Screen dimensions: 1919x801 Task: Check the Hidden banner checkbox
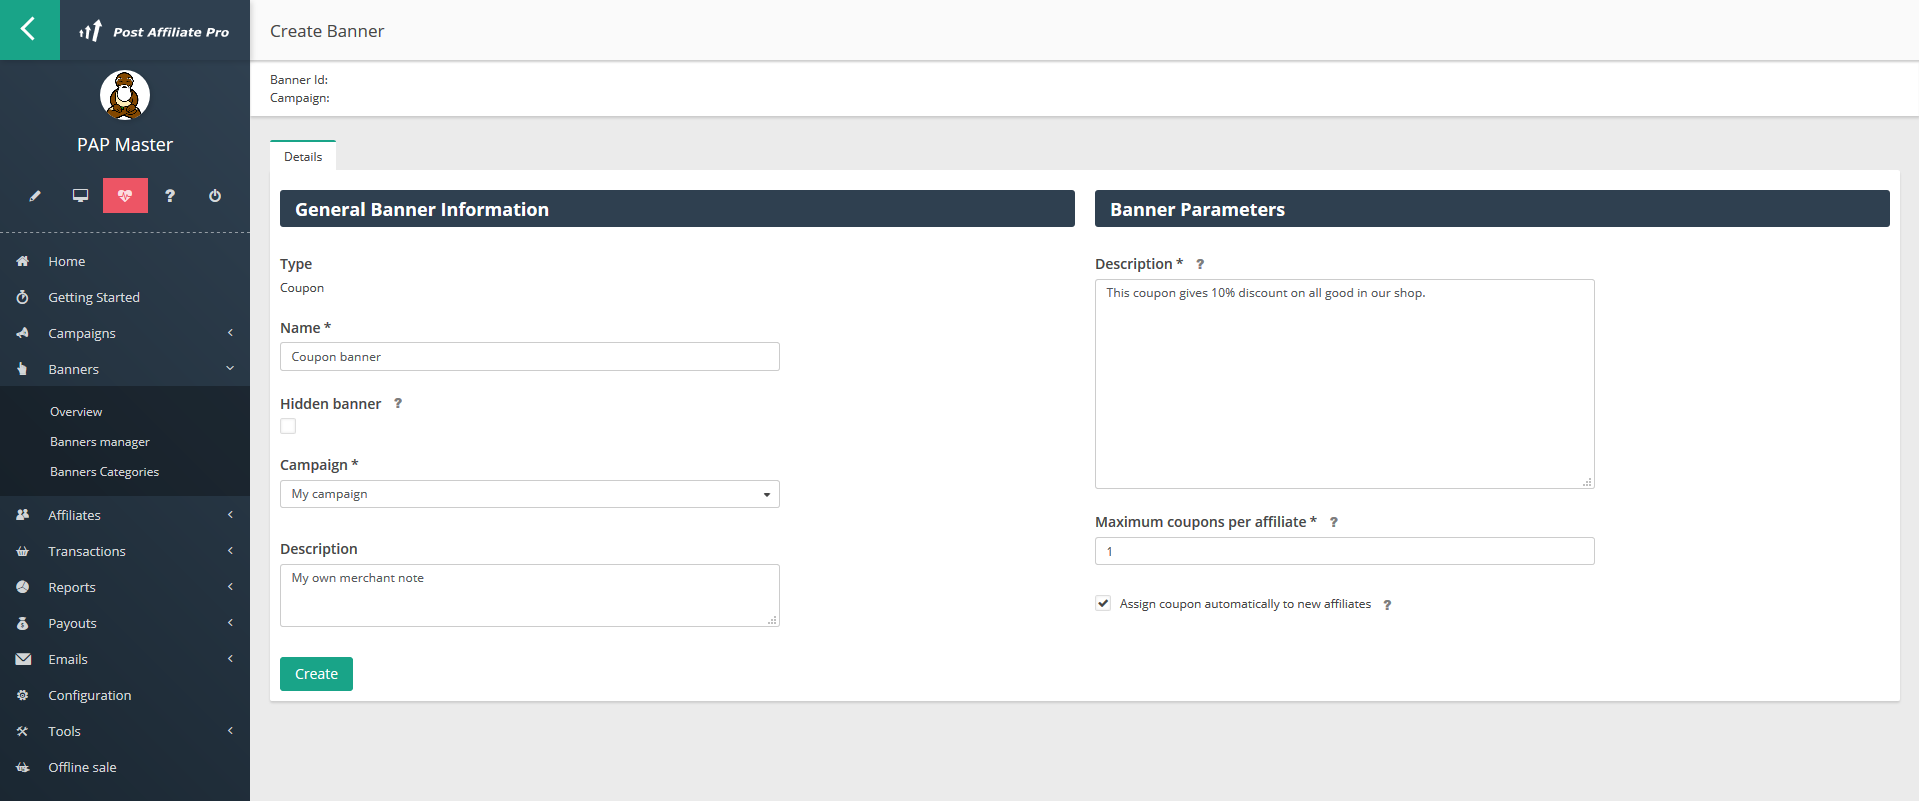tap(288, 426)
